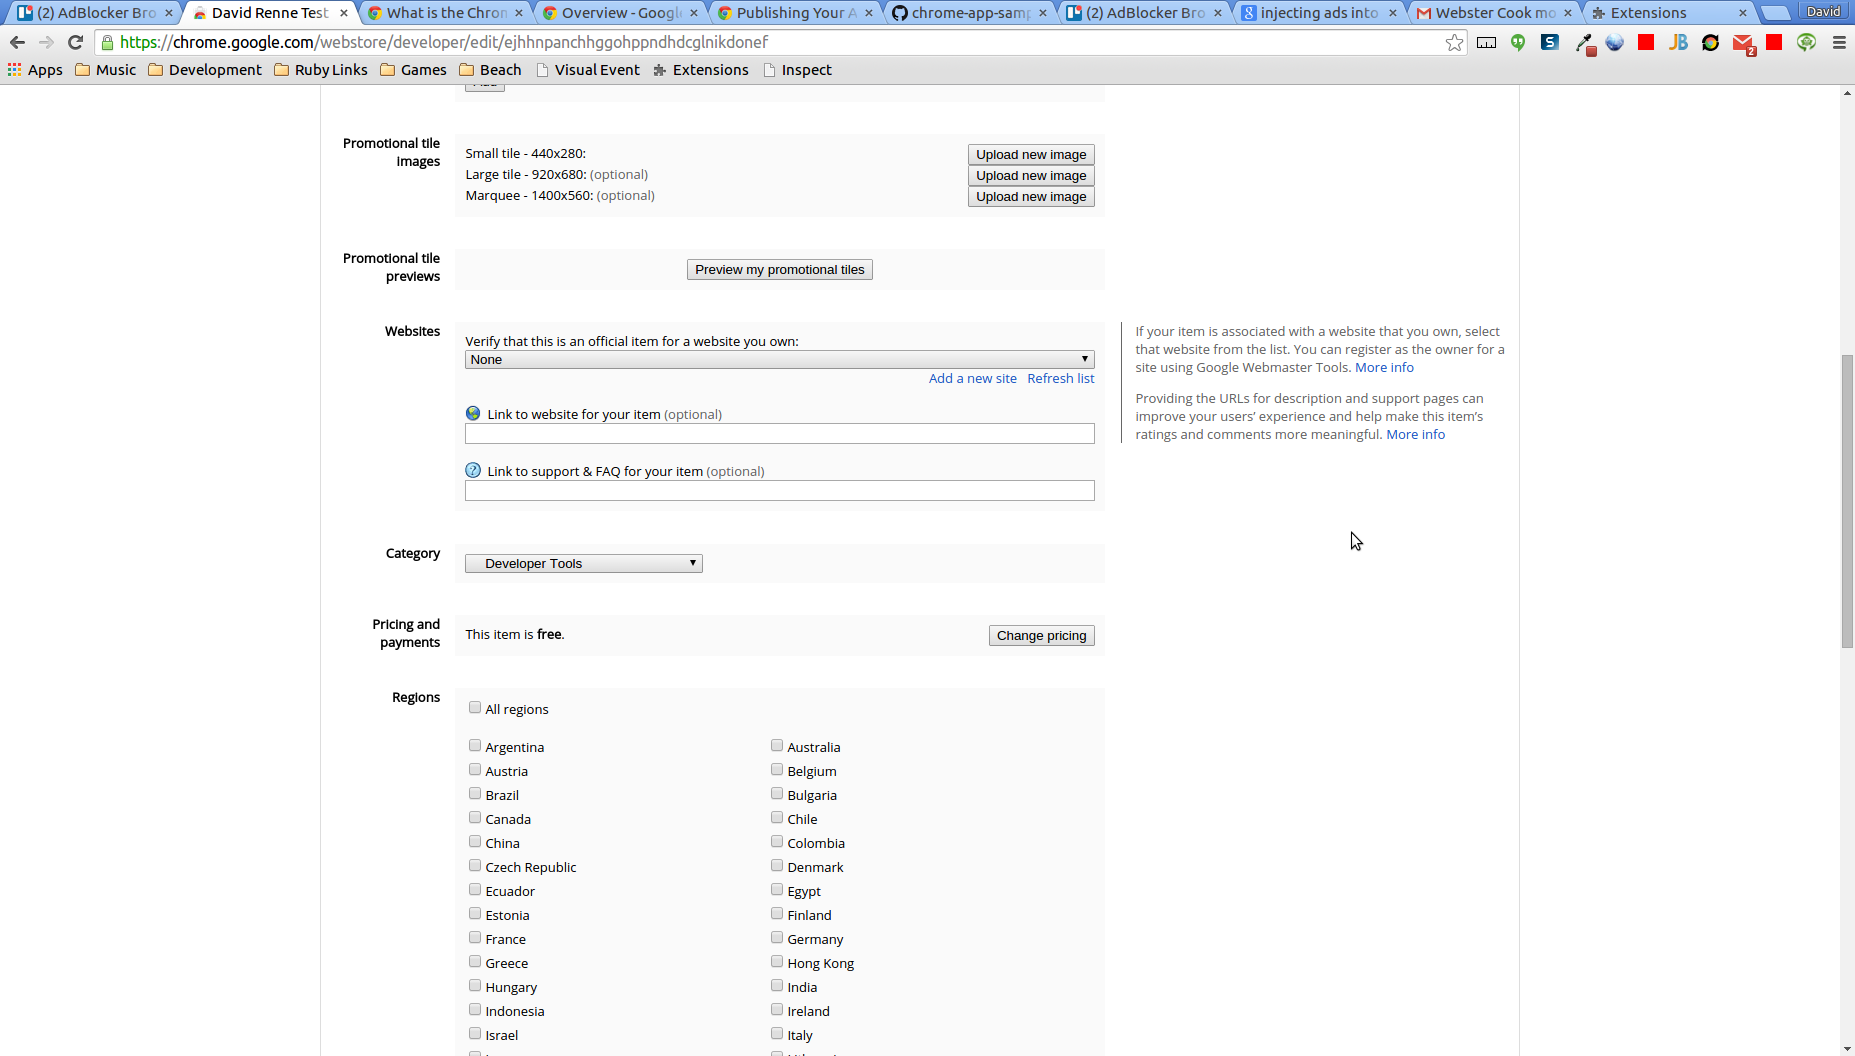Click the blue S extension icon

tap(1550, 42)
